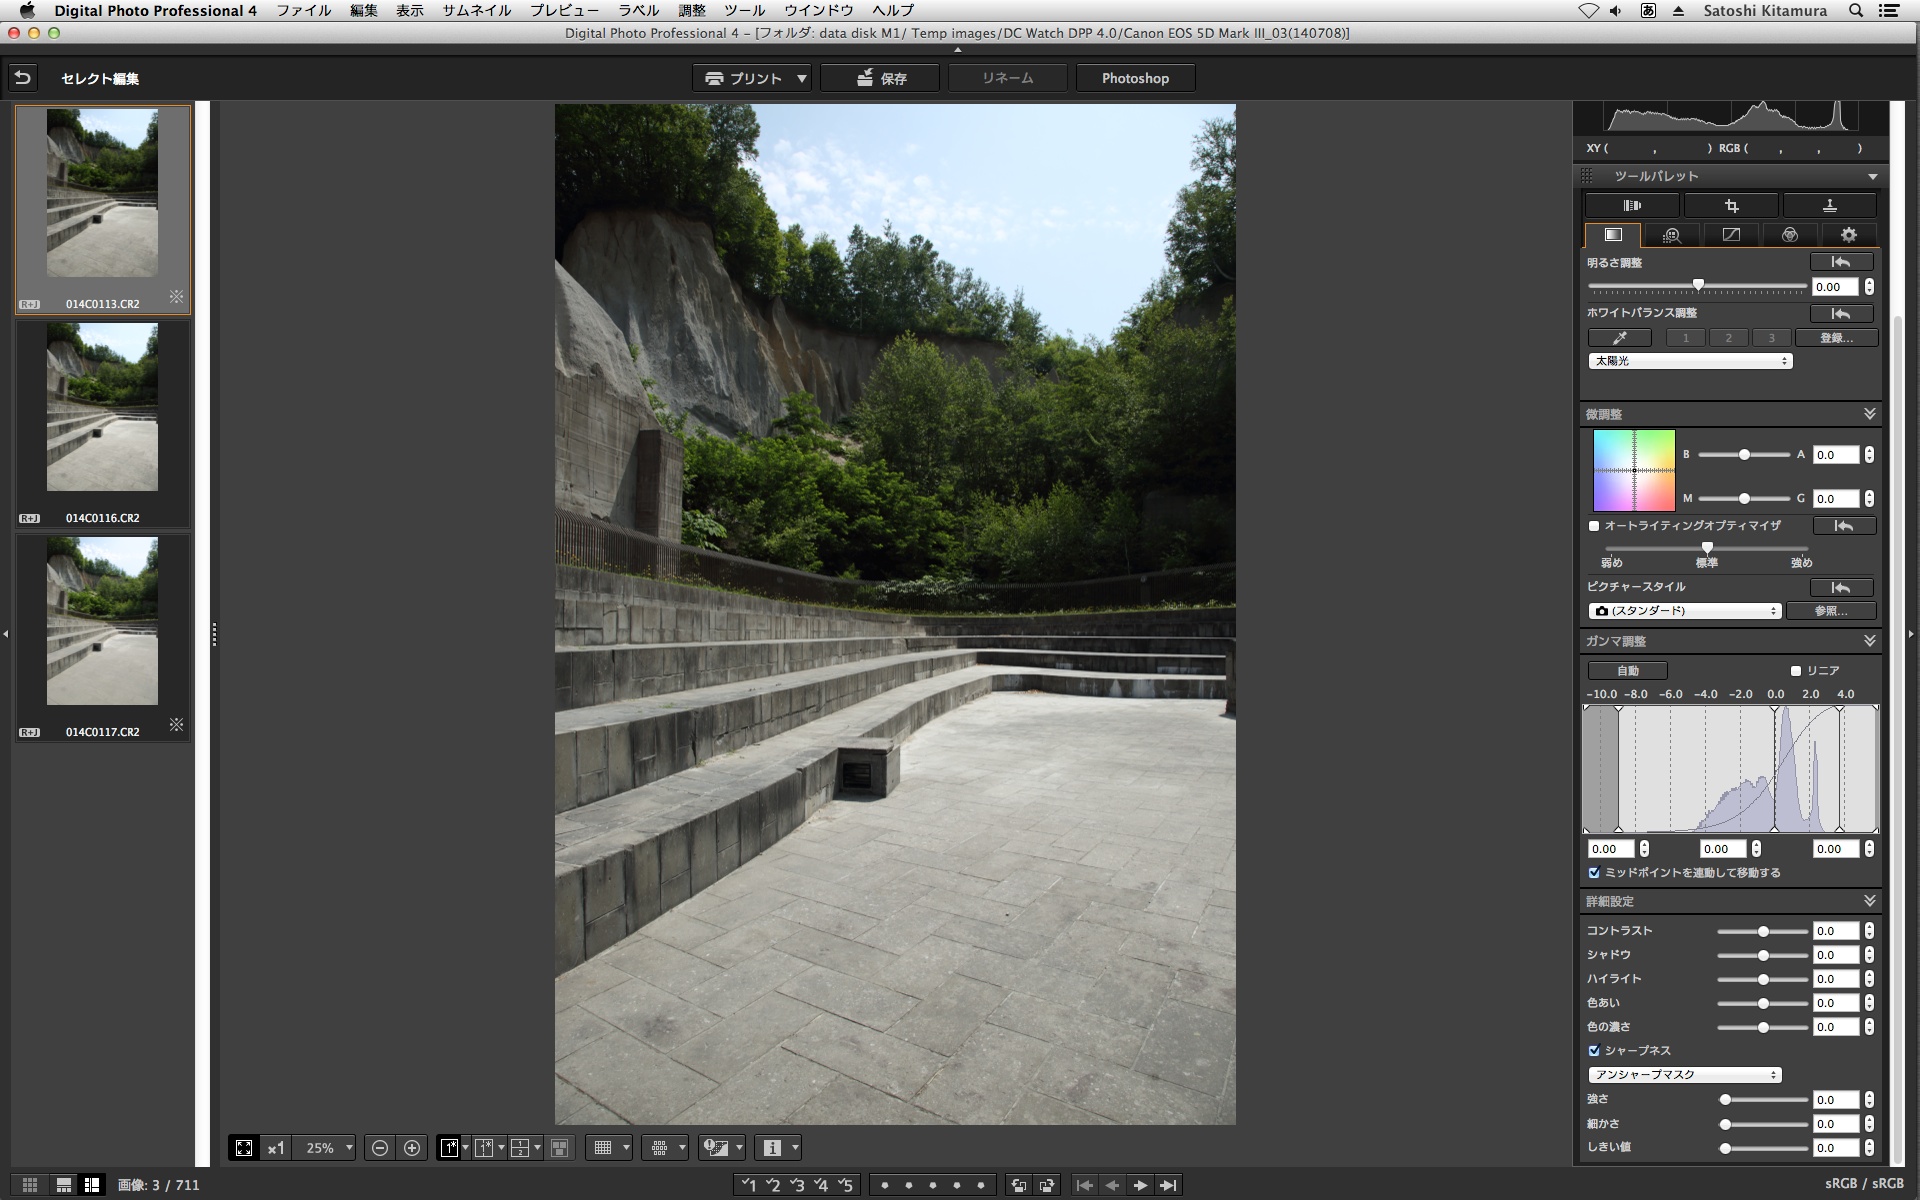Go to the next image arrow
The height and width of the screenshot is (1200, 1920).
pos(1140,1185)
